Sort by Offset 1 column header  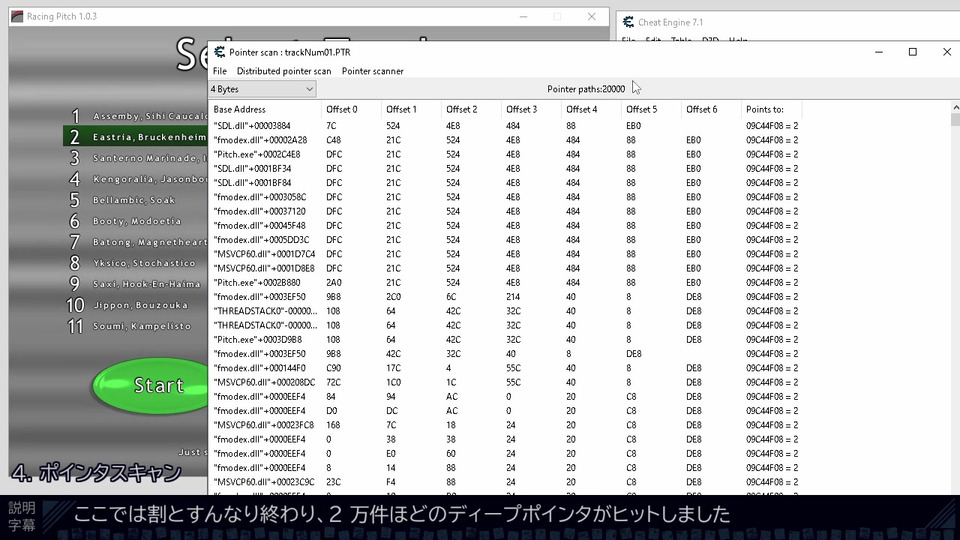coord(411,110)
